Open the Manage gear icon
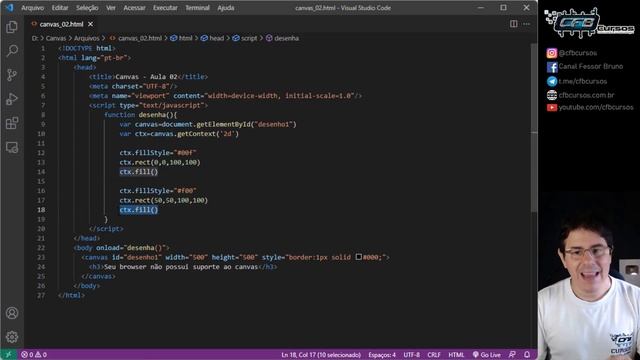640x360 pixels. (x=12, y=337)
